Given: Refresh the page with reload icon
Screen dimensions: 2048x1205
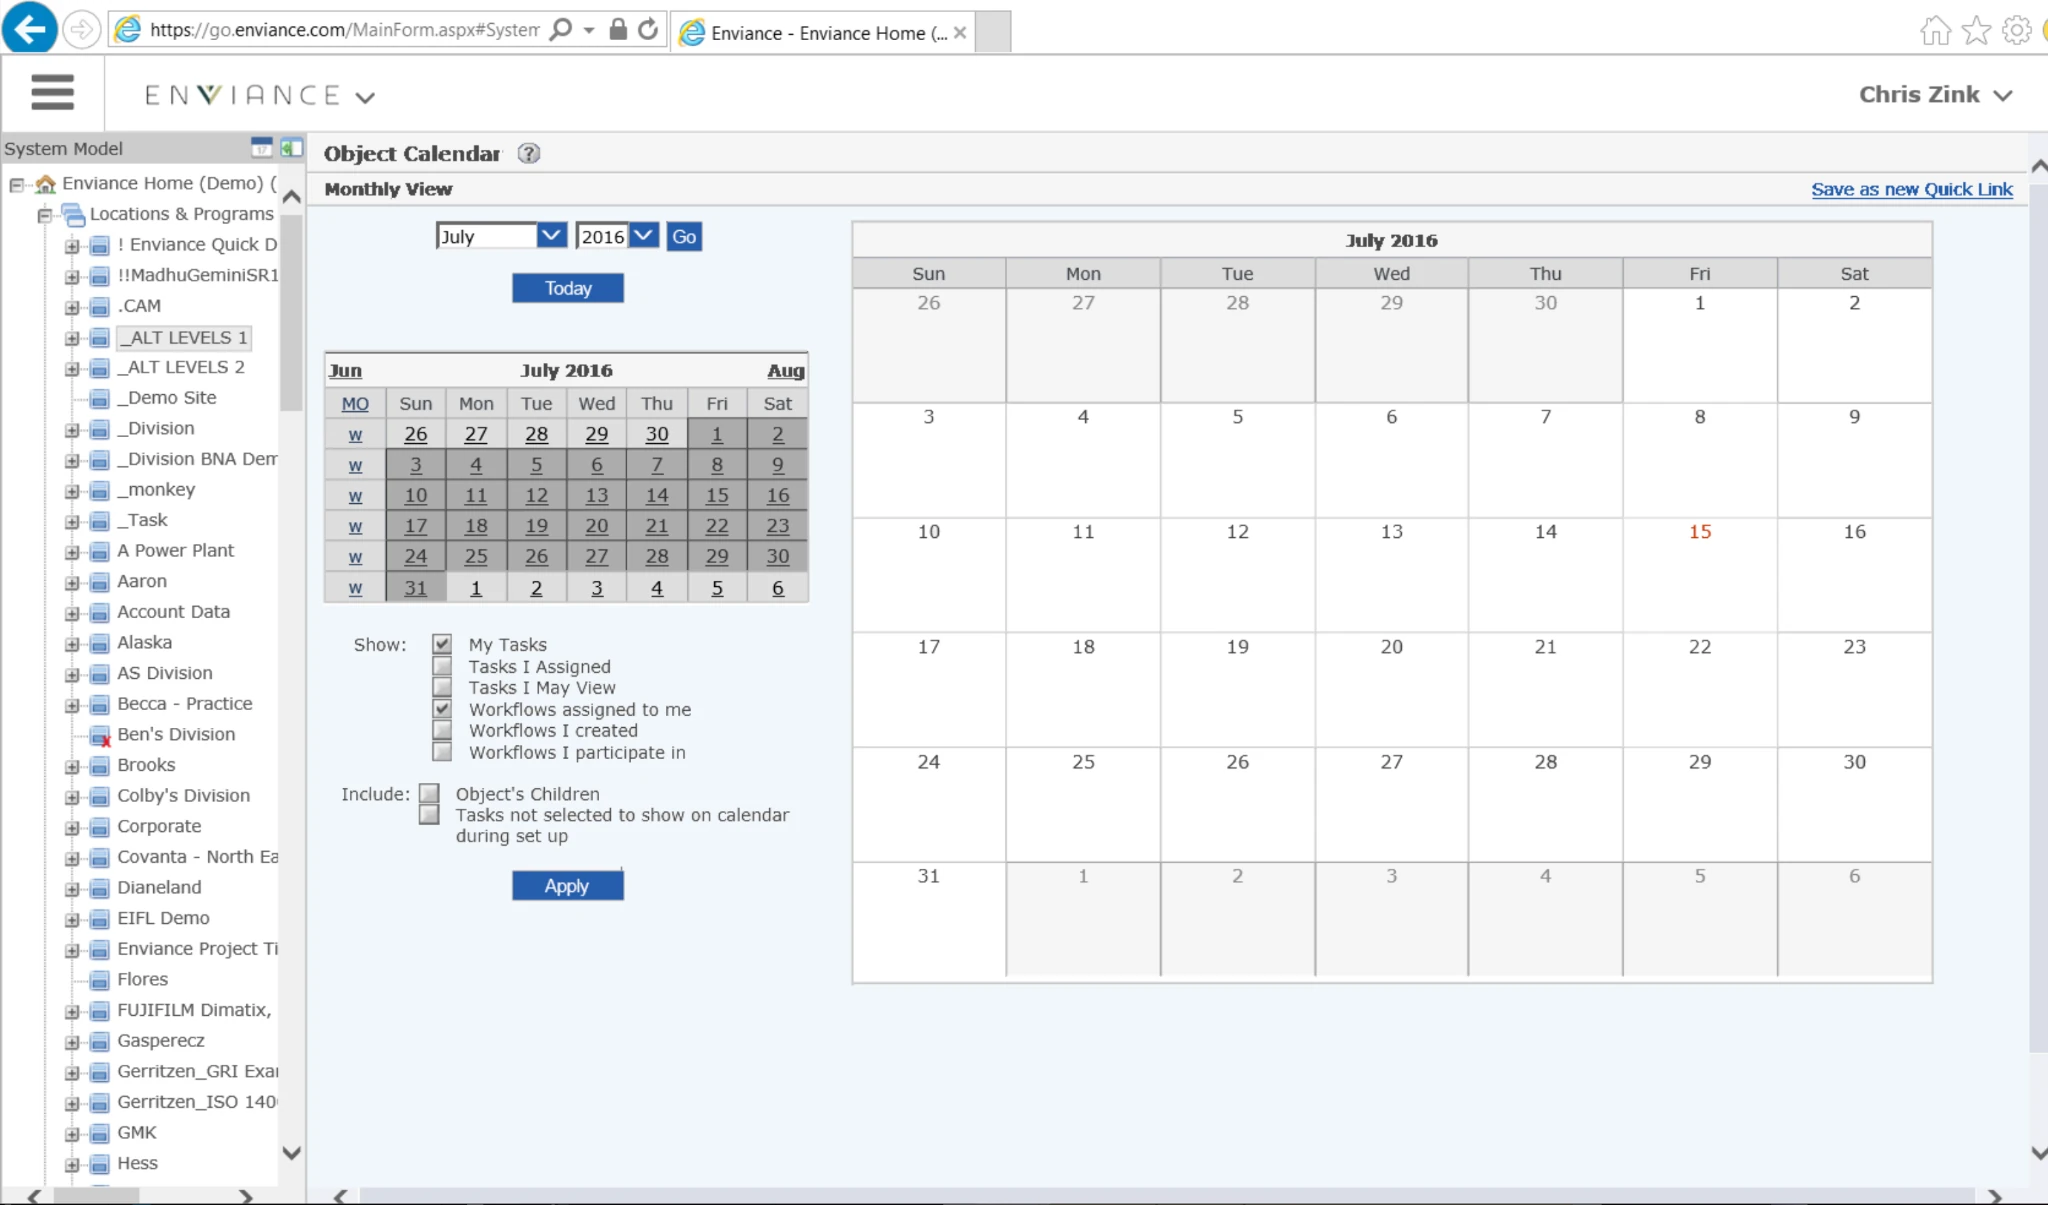Looking at the screenshot, I should click(648, 29).
